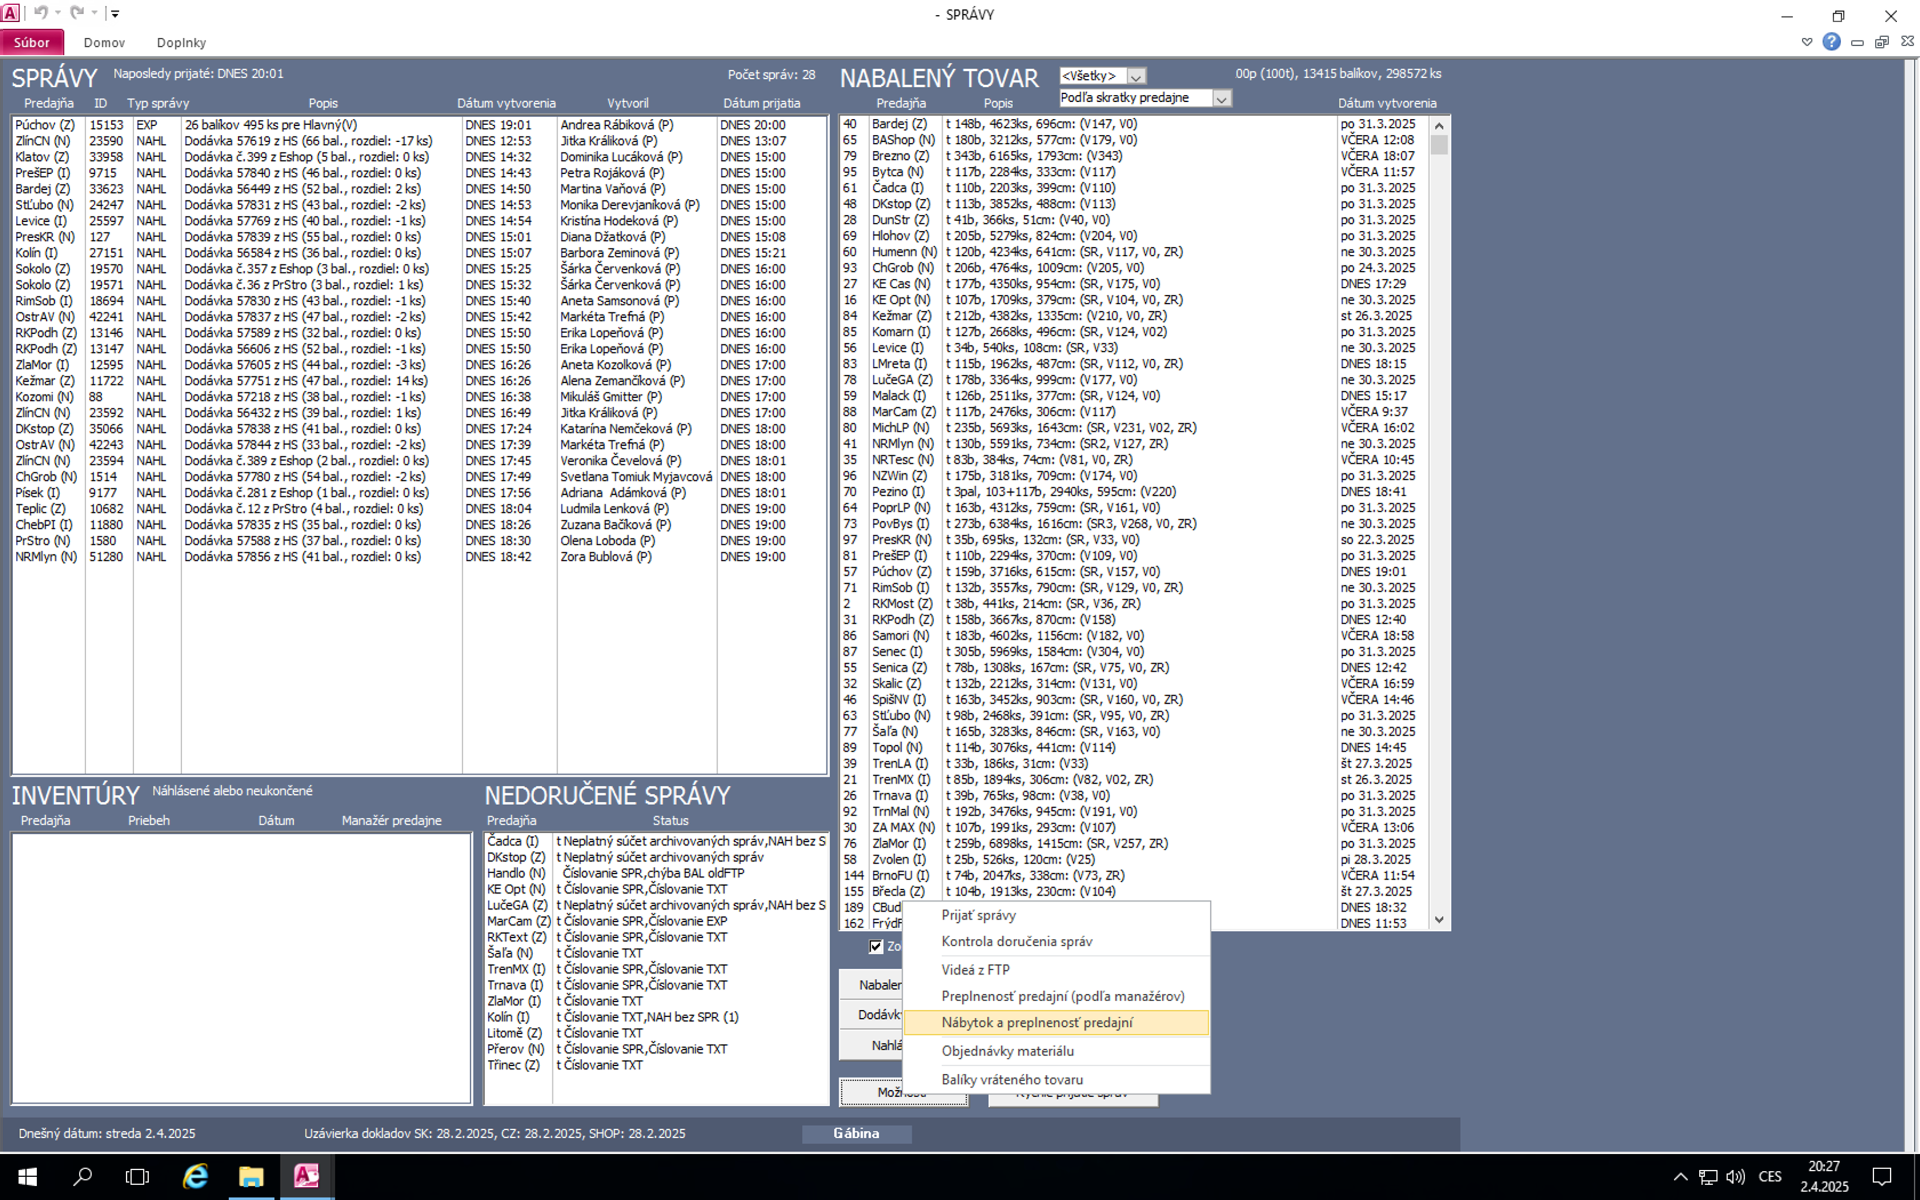Click 'Balíky vráteného tovaru' menu entry
1920x1200 pixels.
[x=1012, y=1079]
